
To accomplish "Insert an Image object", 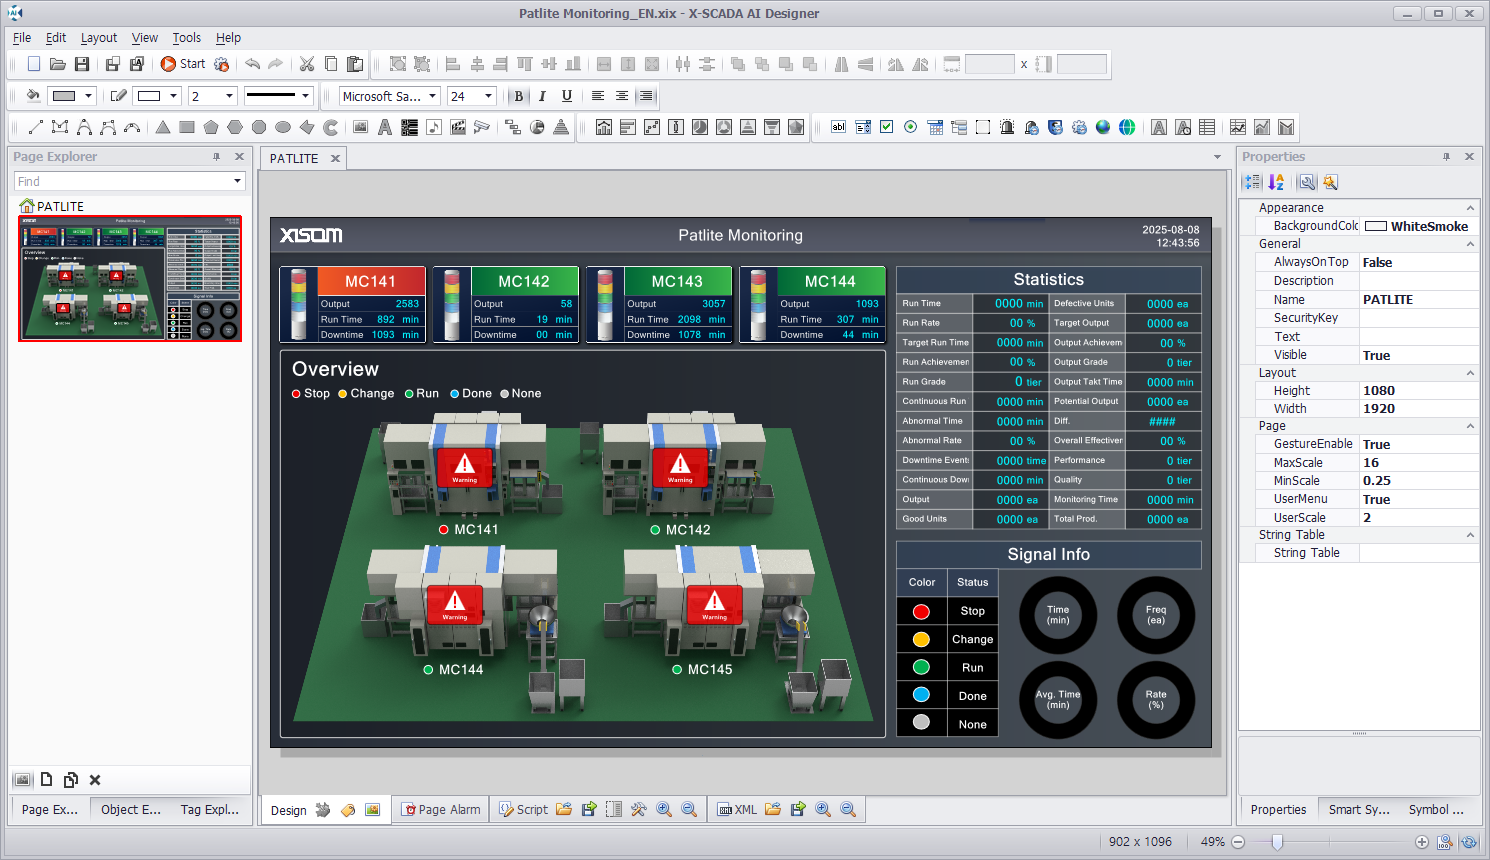I will click(360, 127).
